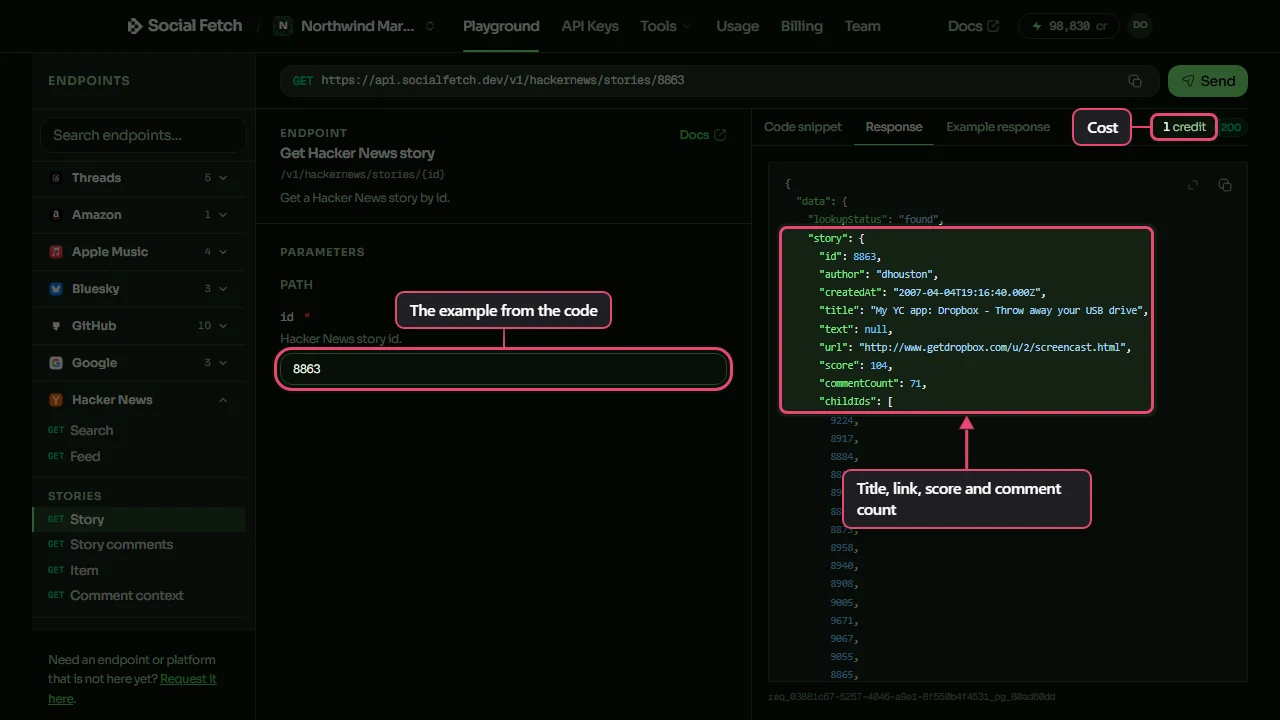
Task: Click the Amazon platform icon
Action: [56, 215]
